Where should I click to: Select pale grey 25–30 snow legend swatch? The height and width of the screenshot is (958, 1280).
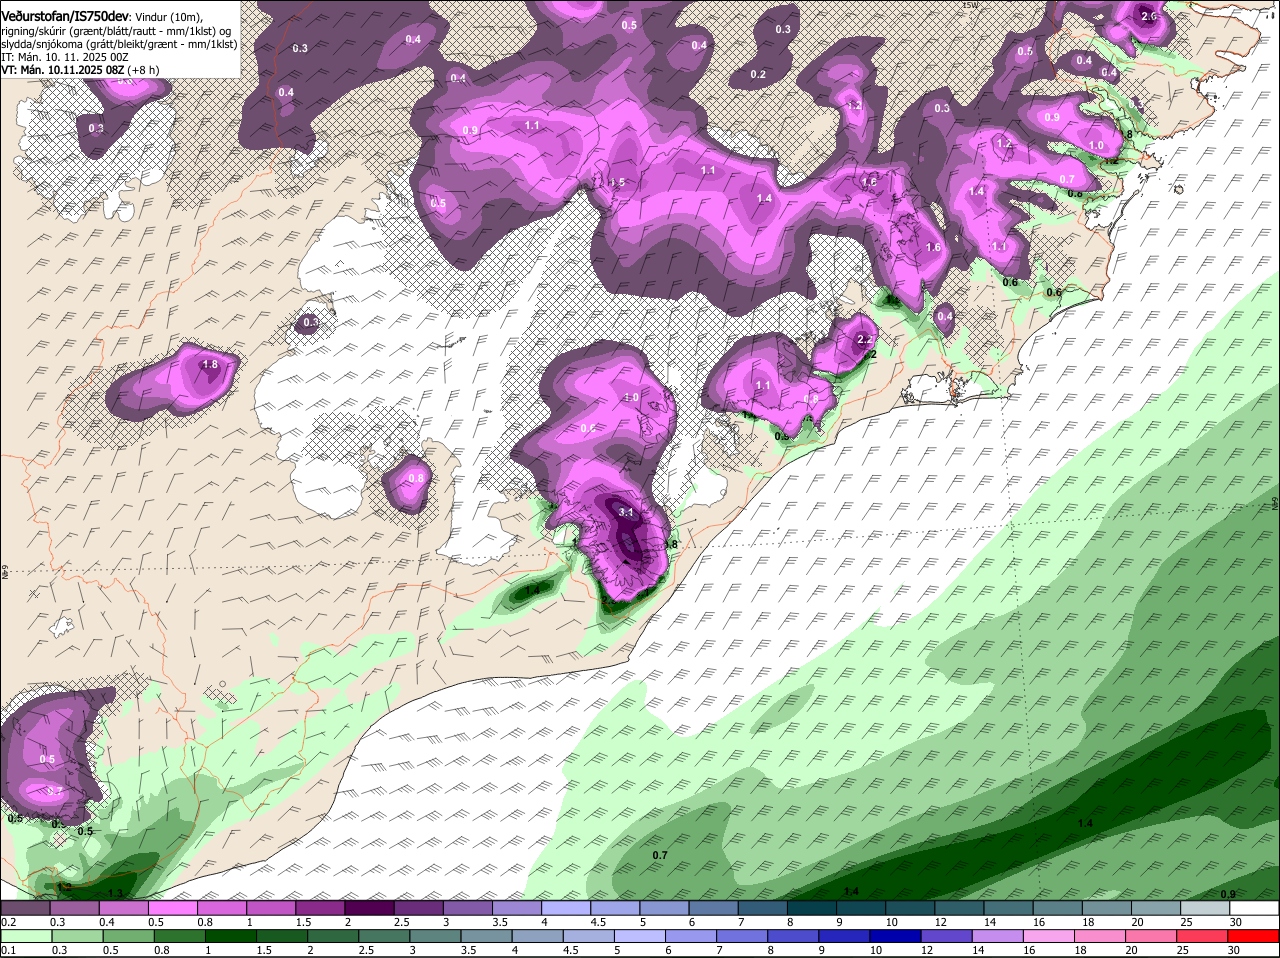[x=1206, y=907]
